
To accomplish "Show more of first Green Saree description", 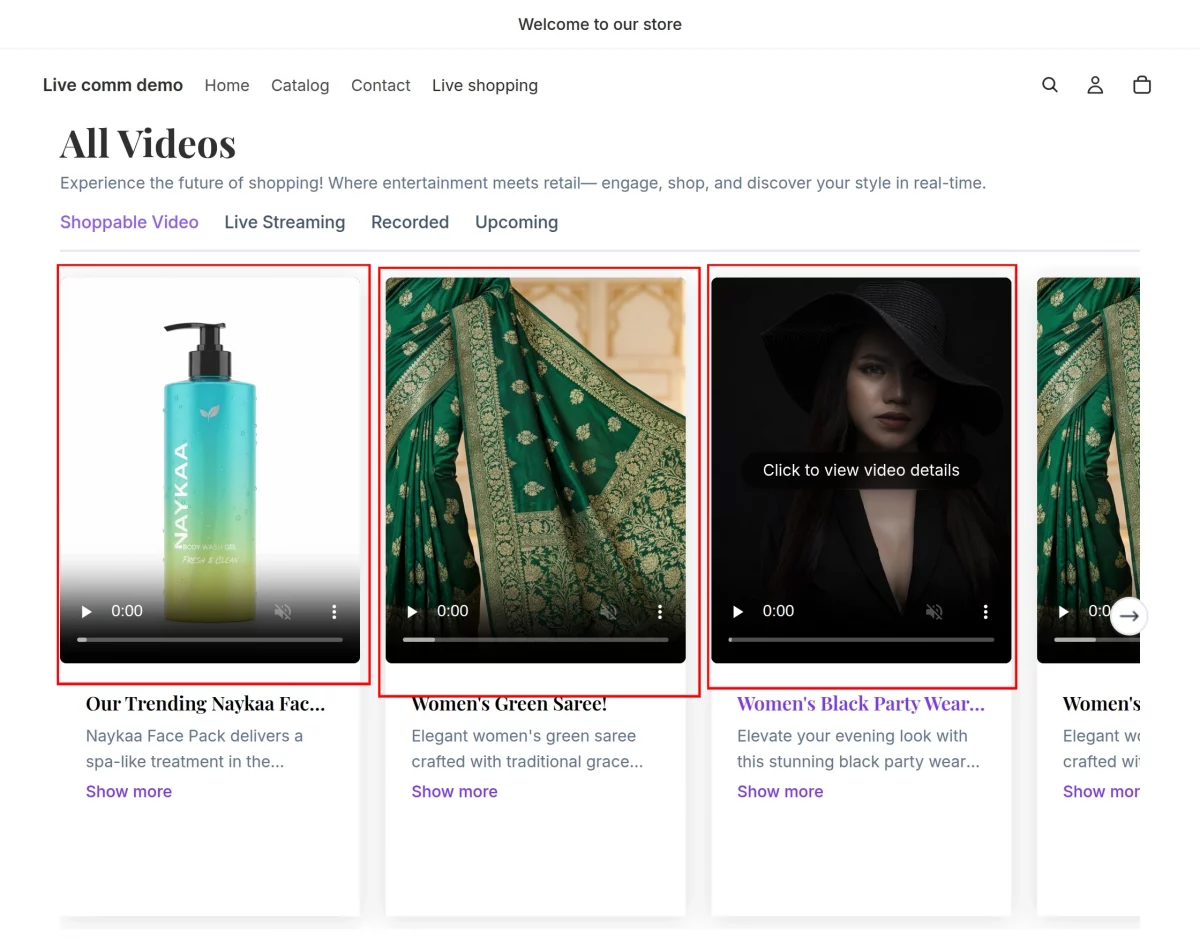I will (x=454, y=791).
